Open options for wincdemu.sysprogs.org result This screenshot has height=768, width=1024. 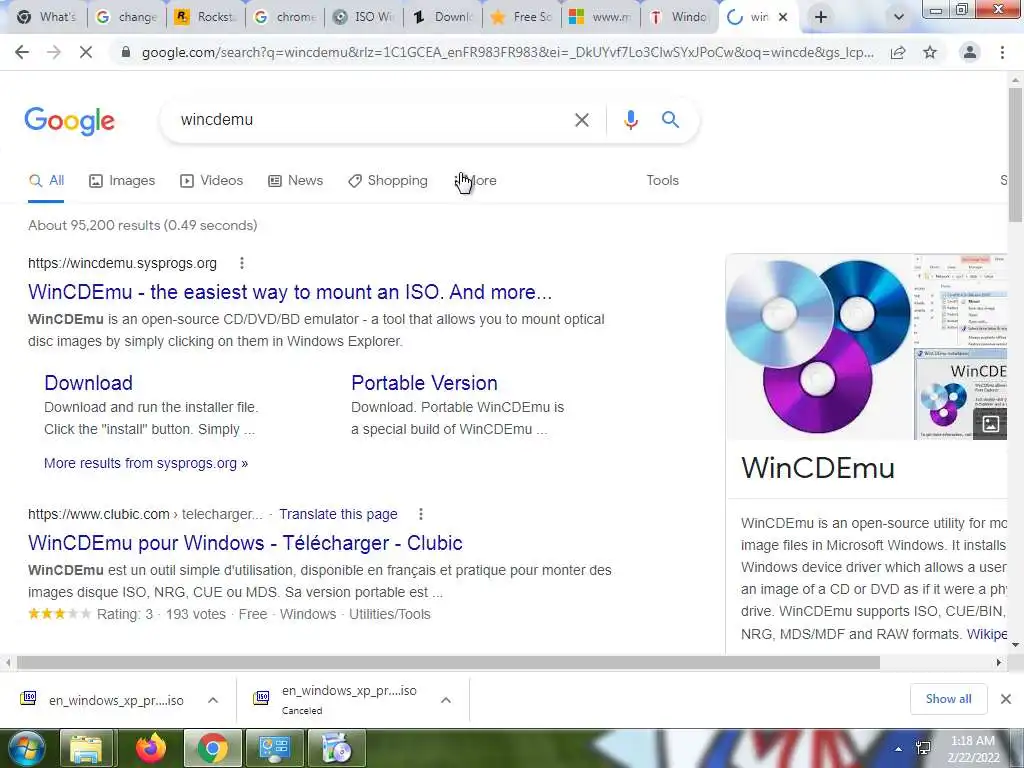coord(242,263)
